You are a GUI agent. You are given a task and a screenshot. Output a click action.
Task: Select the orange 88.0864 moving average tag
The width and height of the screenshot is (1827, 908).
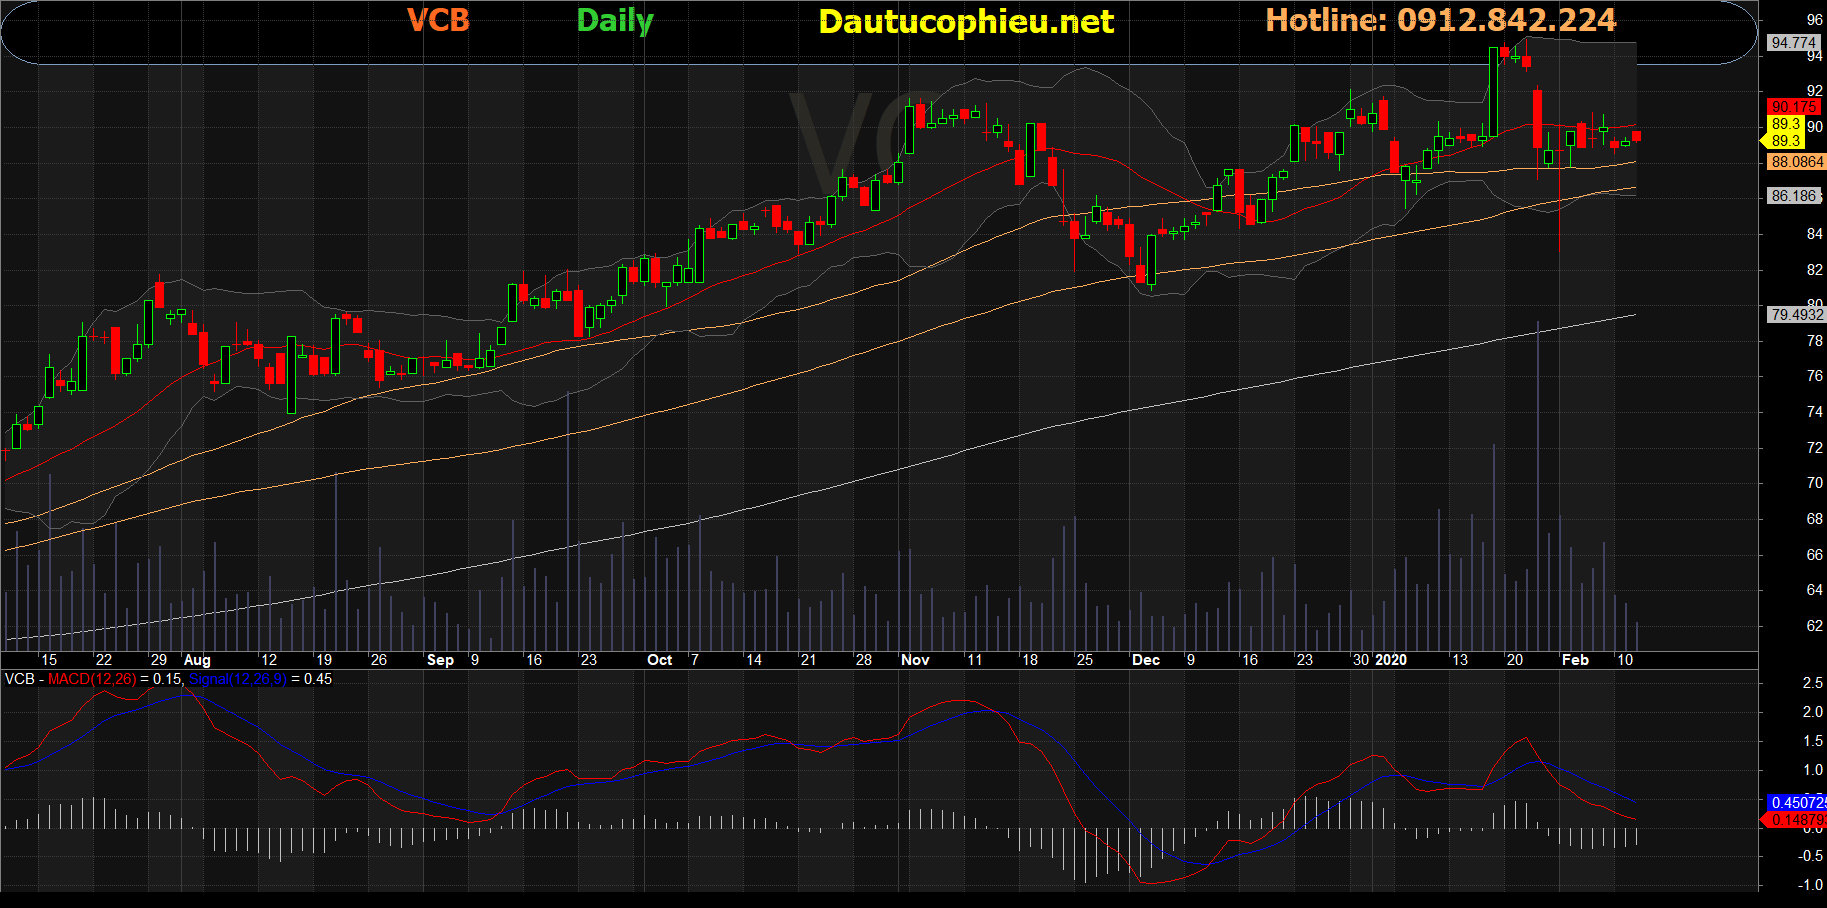coord(1796,162)
